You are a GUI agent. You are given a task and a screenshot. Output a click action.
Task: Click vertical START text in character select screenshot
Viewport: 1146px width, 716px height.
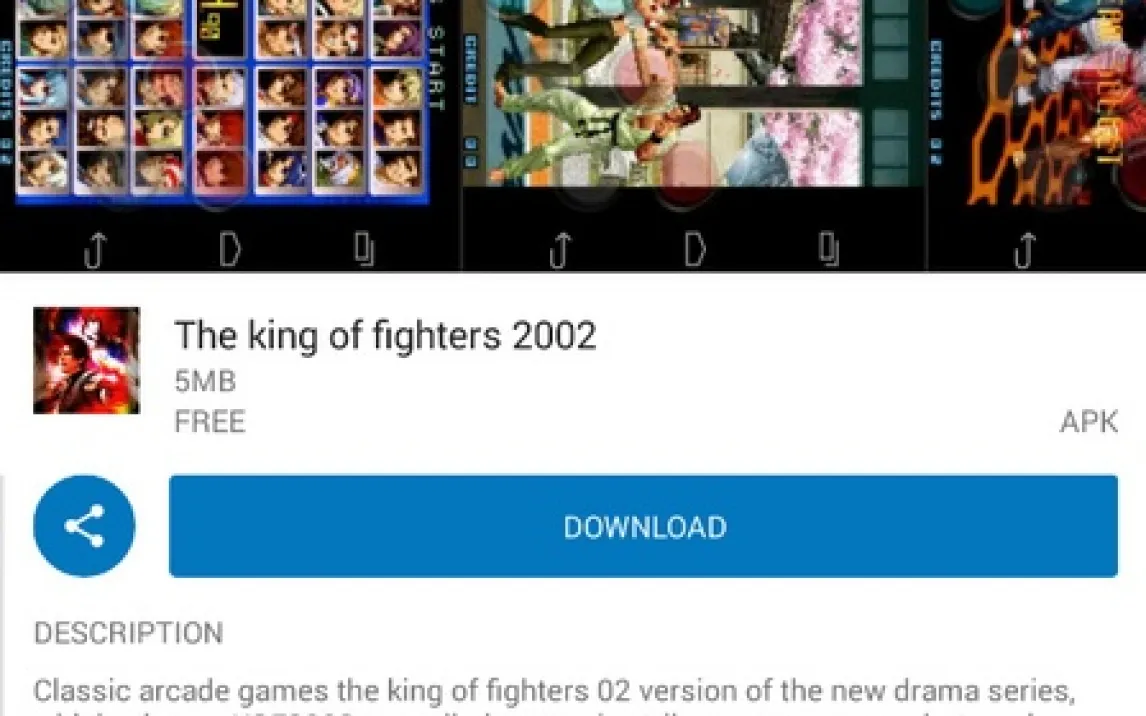[x=436, y=67]
